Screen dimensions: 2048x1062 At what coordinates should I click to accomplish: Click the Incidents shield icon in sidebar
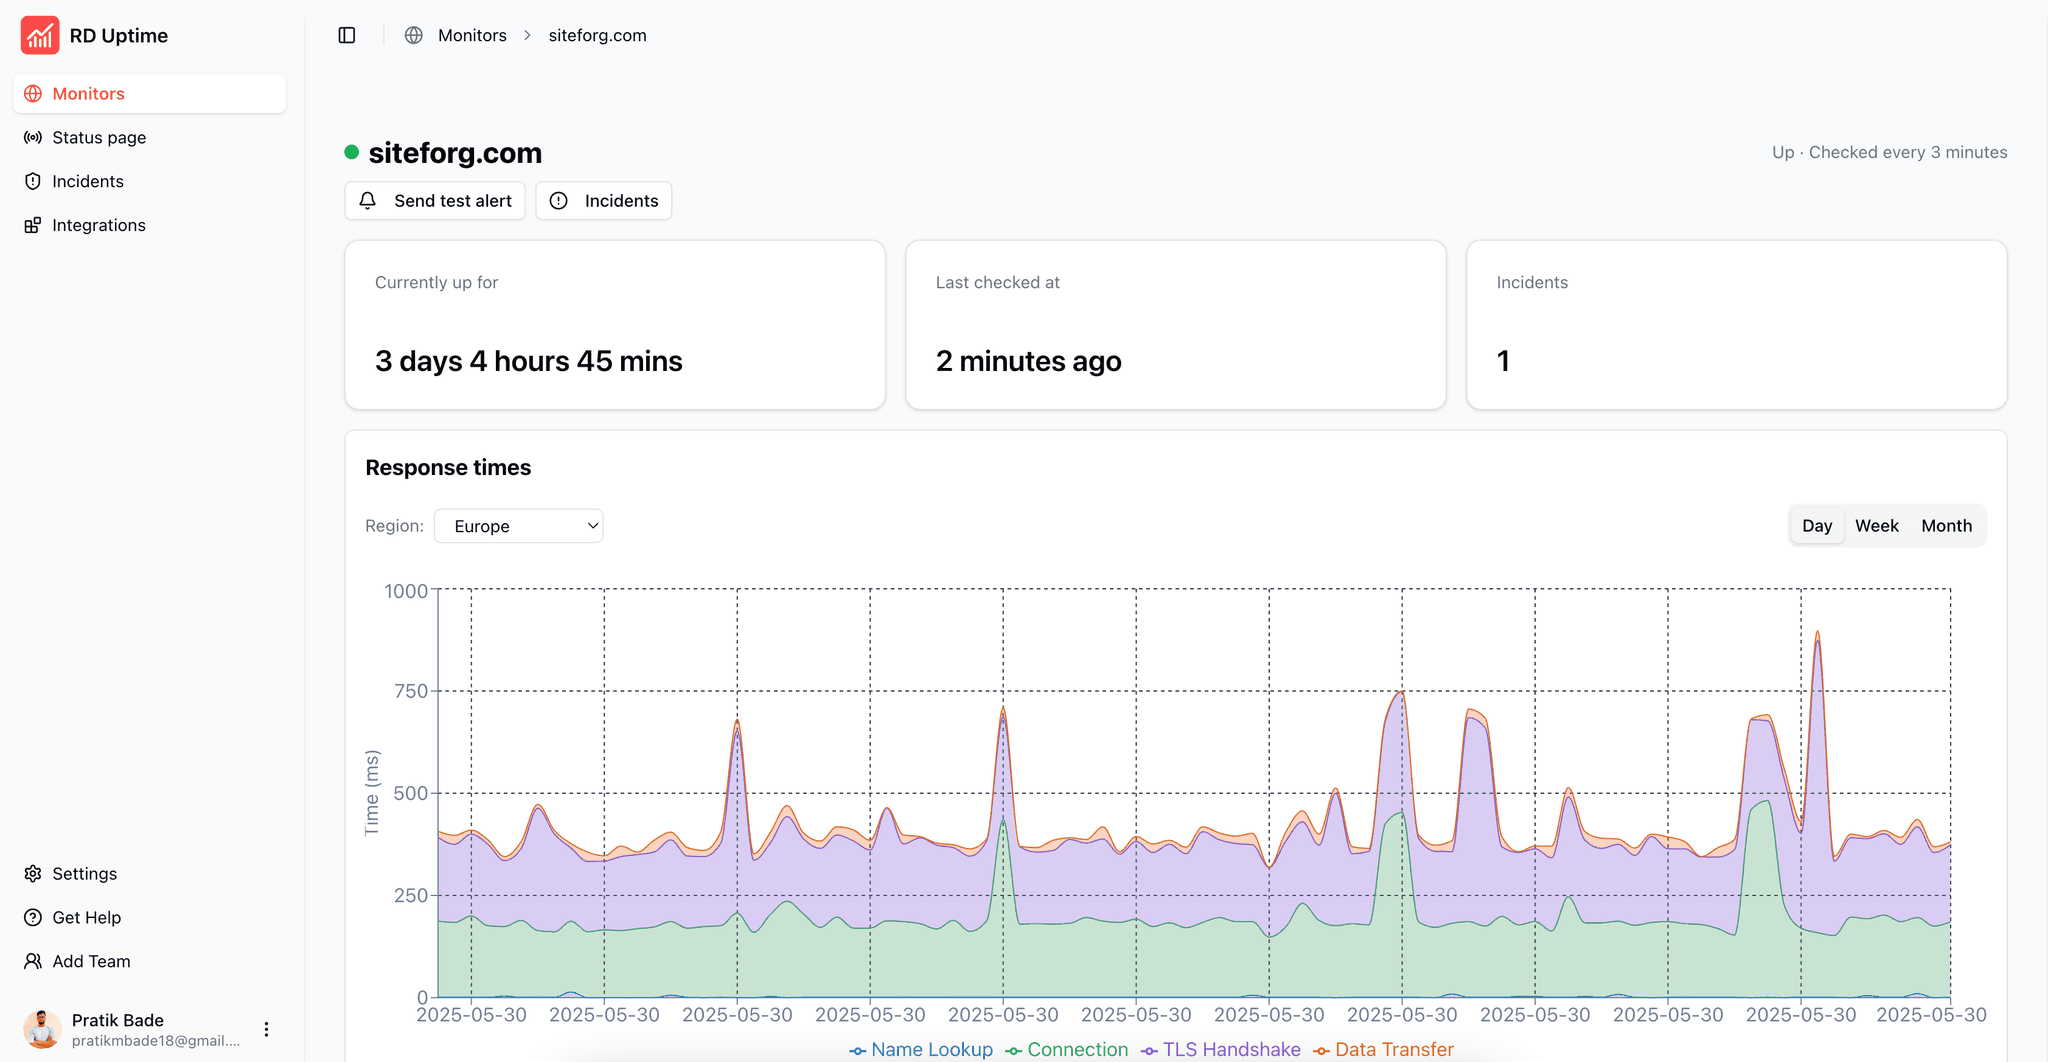tap(33, 181)
